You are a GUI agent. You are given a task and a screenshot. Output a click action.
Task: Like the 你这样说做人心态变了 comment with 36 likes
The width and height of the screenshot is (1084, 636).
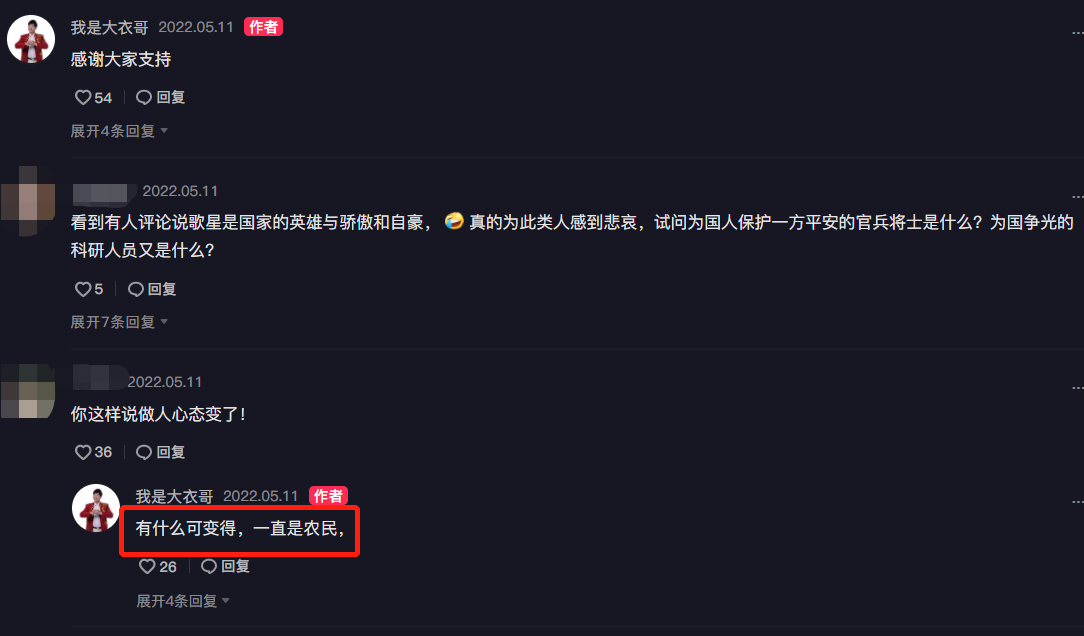93,452
